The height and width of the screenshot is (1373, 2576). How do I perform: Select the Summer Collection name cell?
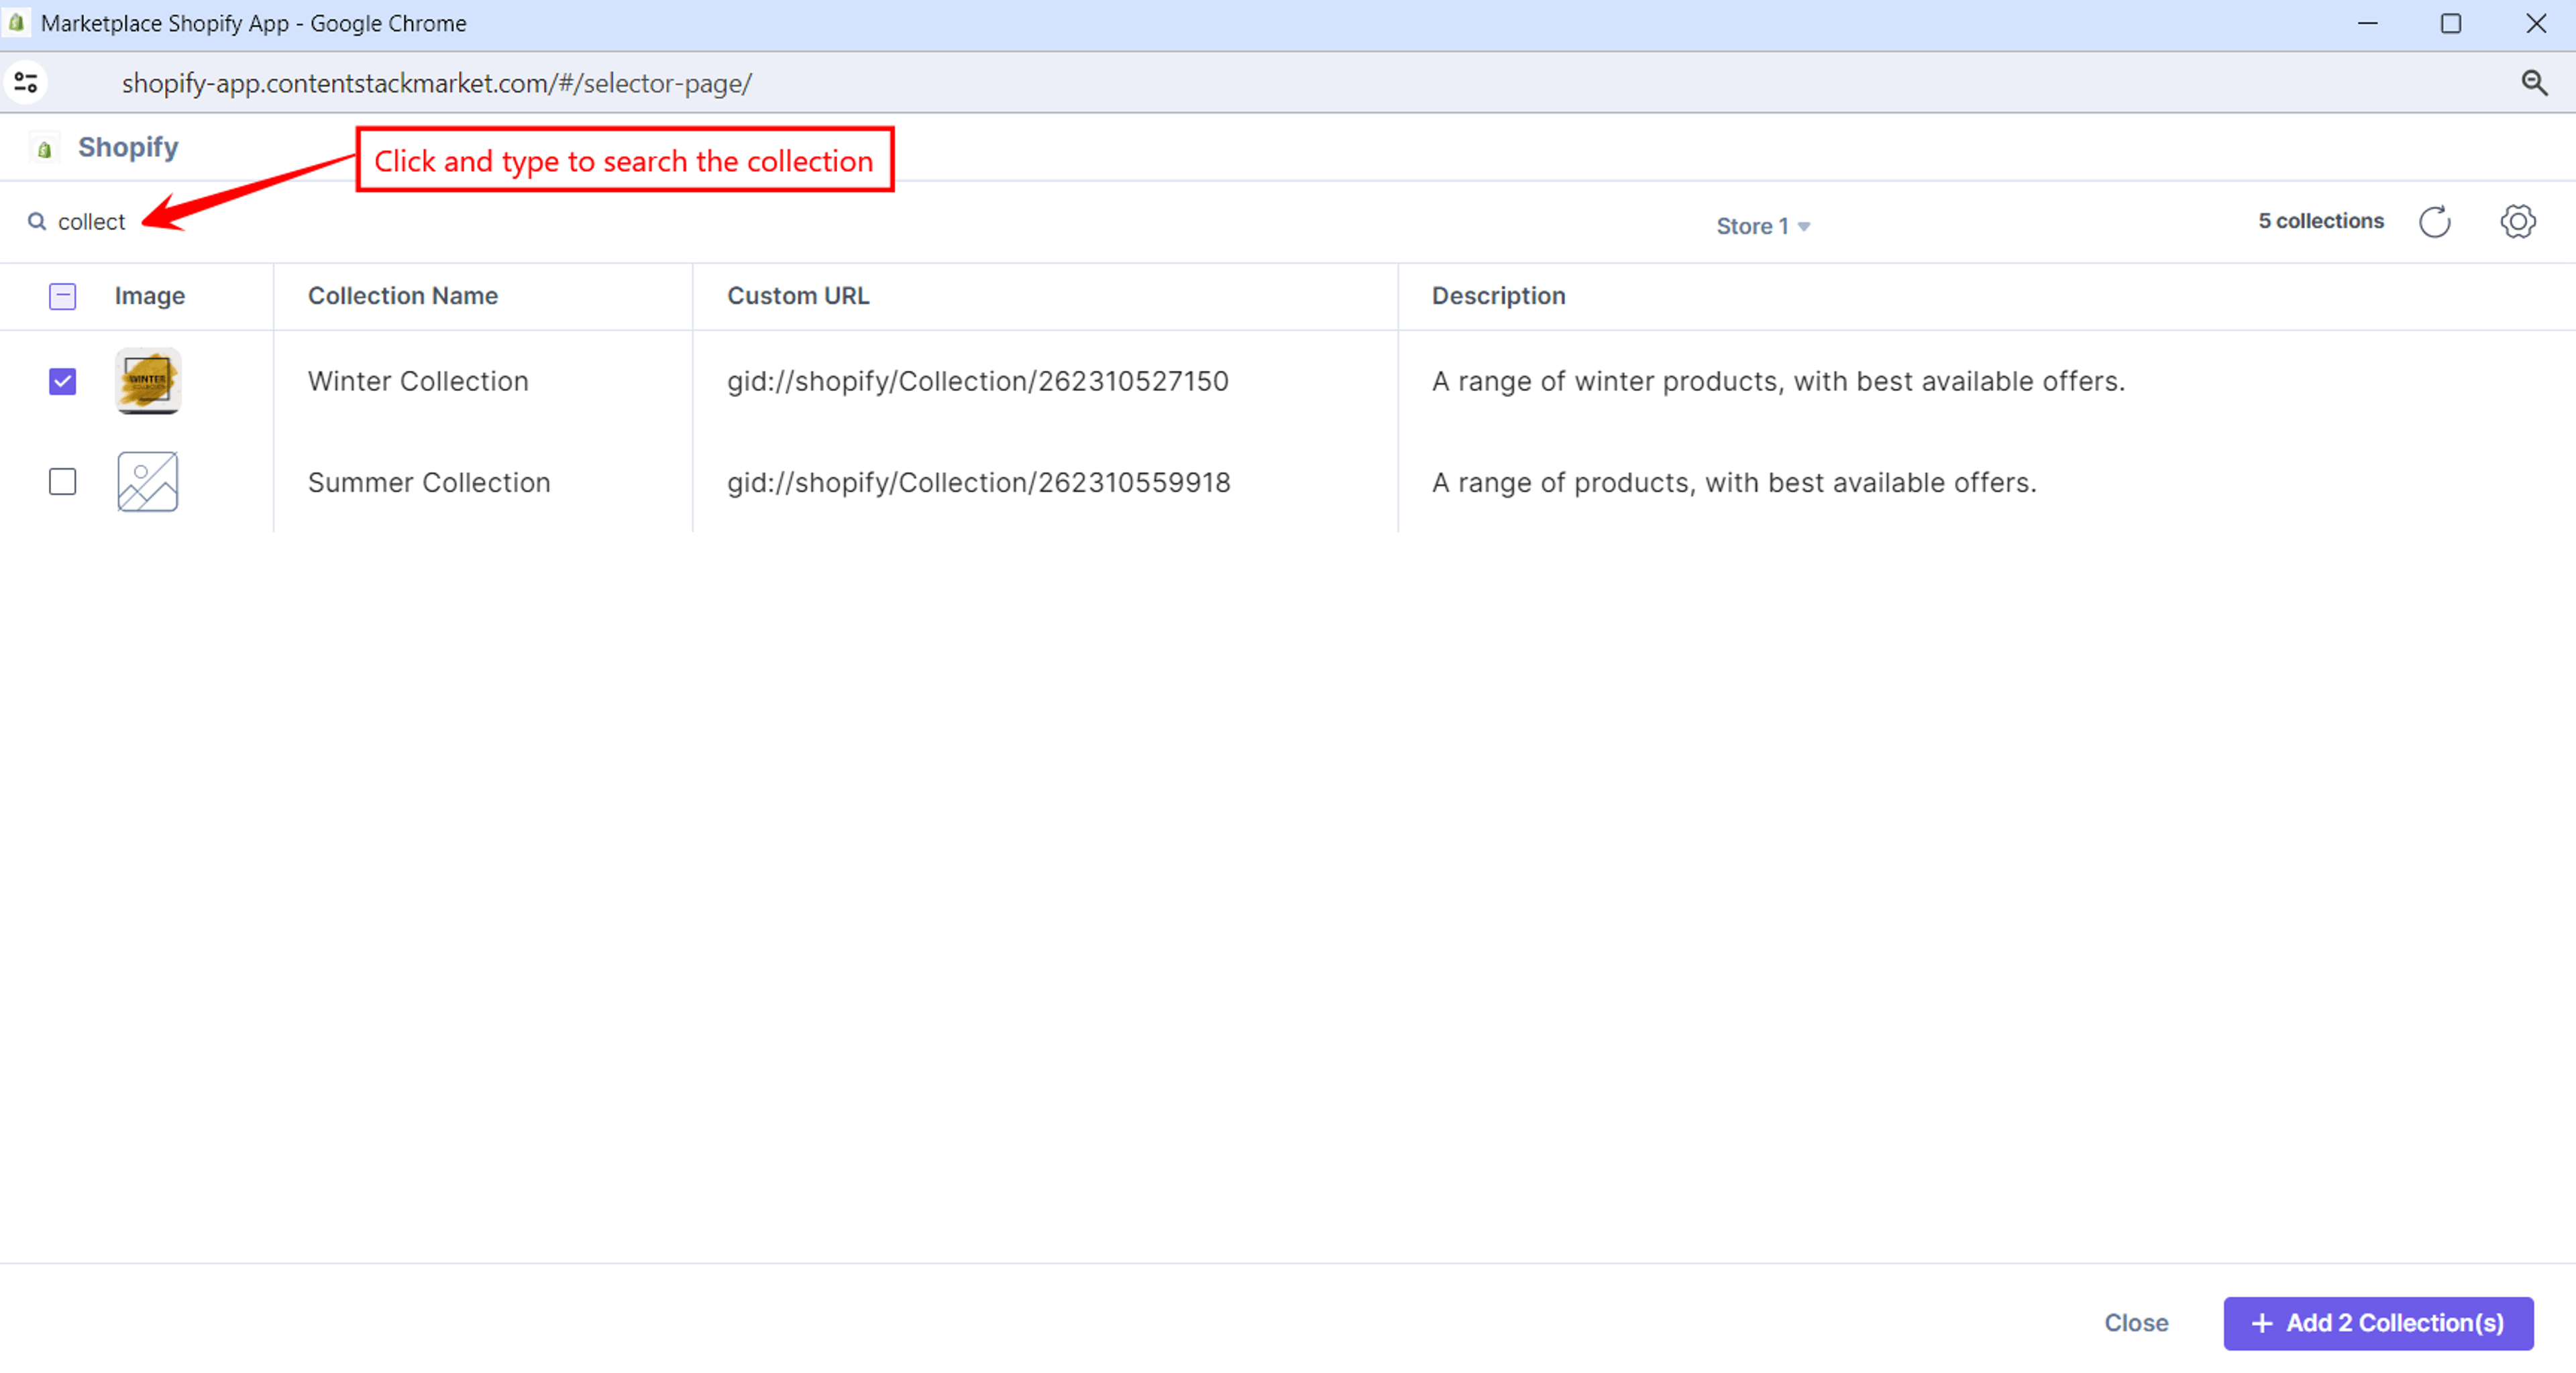pos(429,482)
